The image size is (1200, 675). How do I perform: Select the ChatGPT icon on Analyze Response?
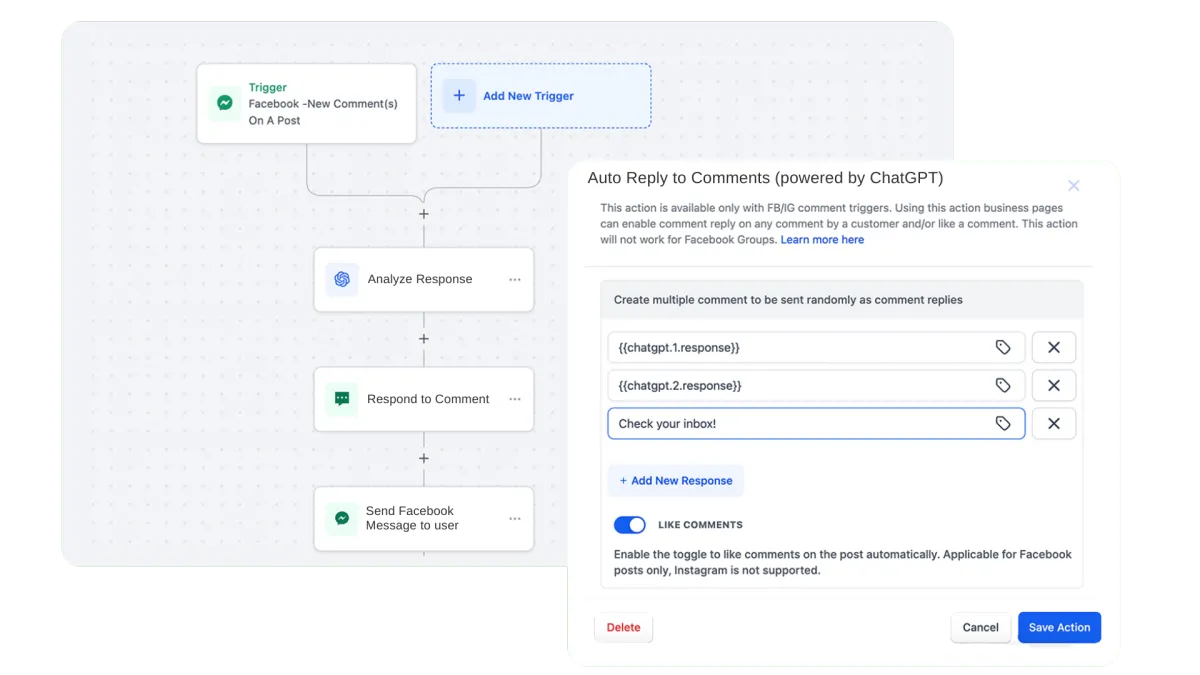(x=342, y=280)
